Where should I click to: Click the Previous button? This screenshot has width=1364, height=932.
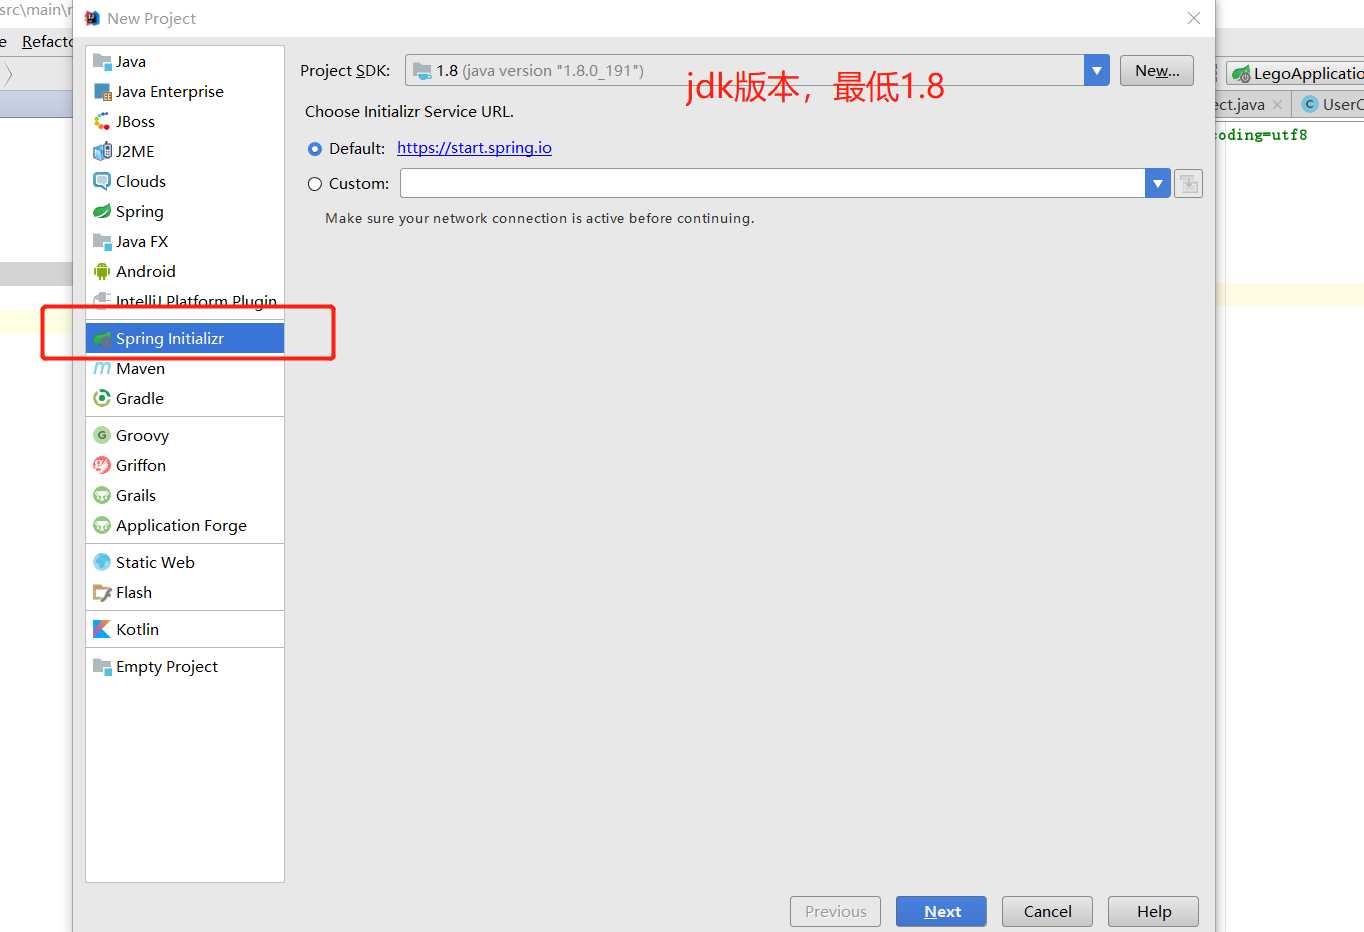coord(835,912)
